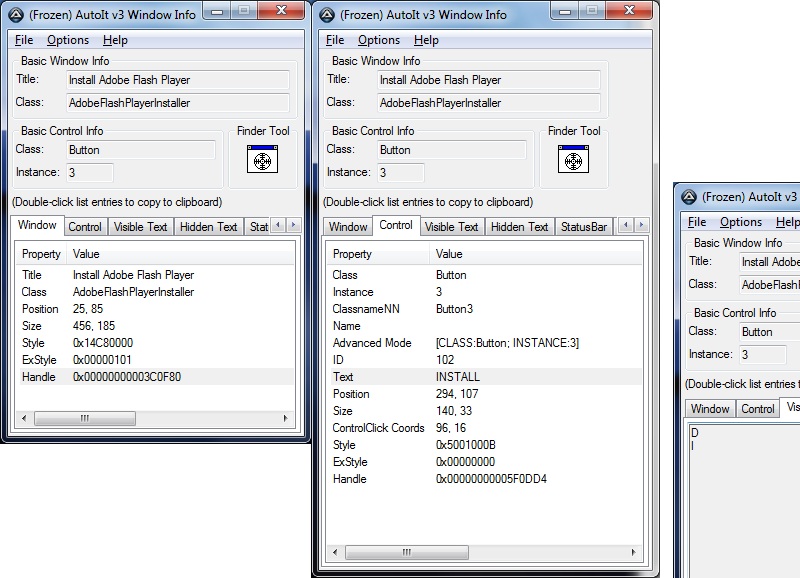Click the Value column header in middle window
800x578 pixels.
(x=536, y=254)
